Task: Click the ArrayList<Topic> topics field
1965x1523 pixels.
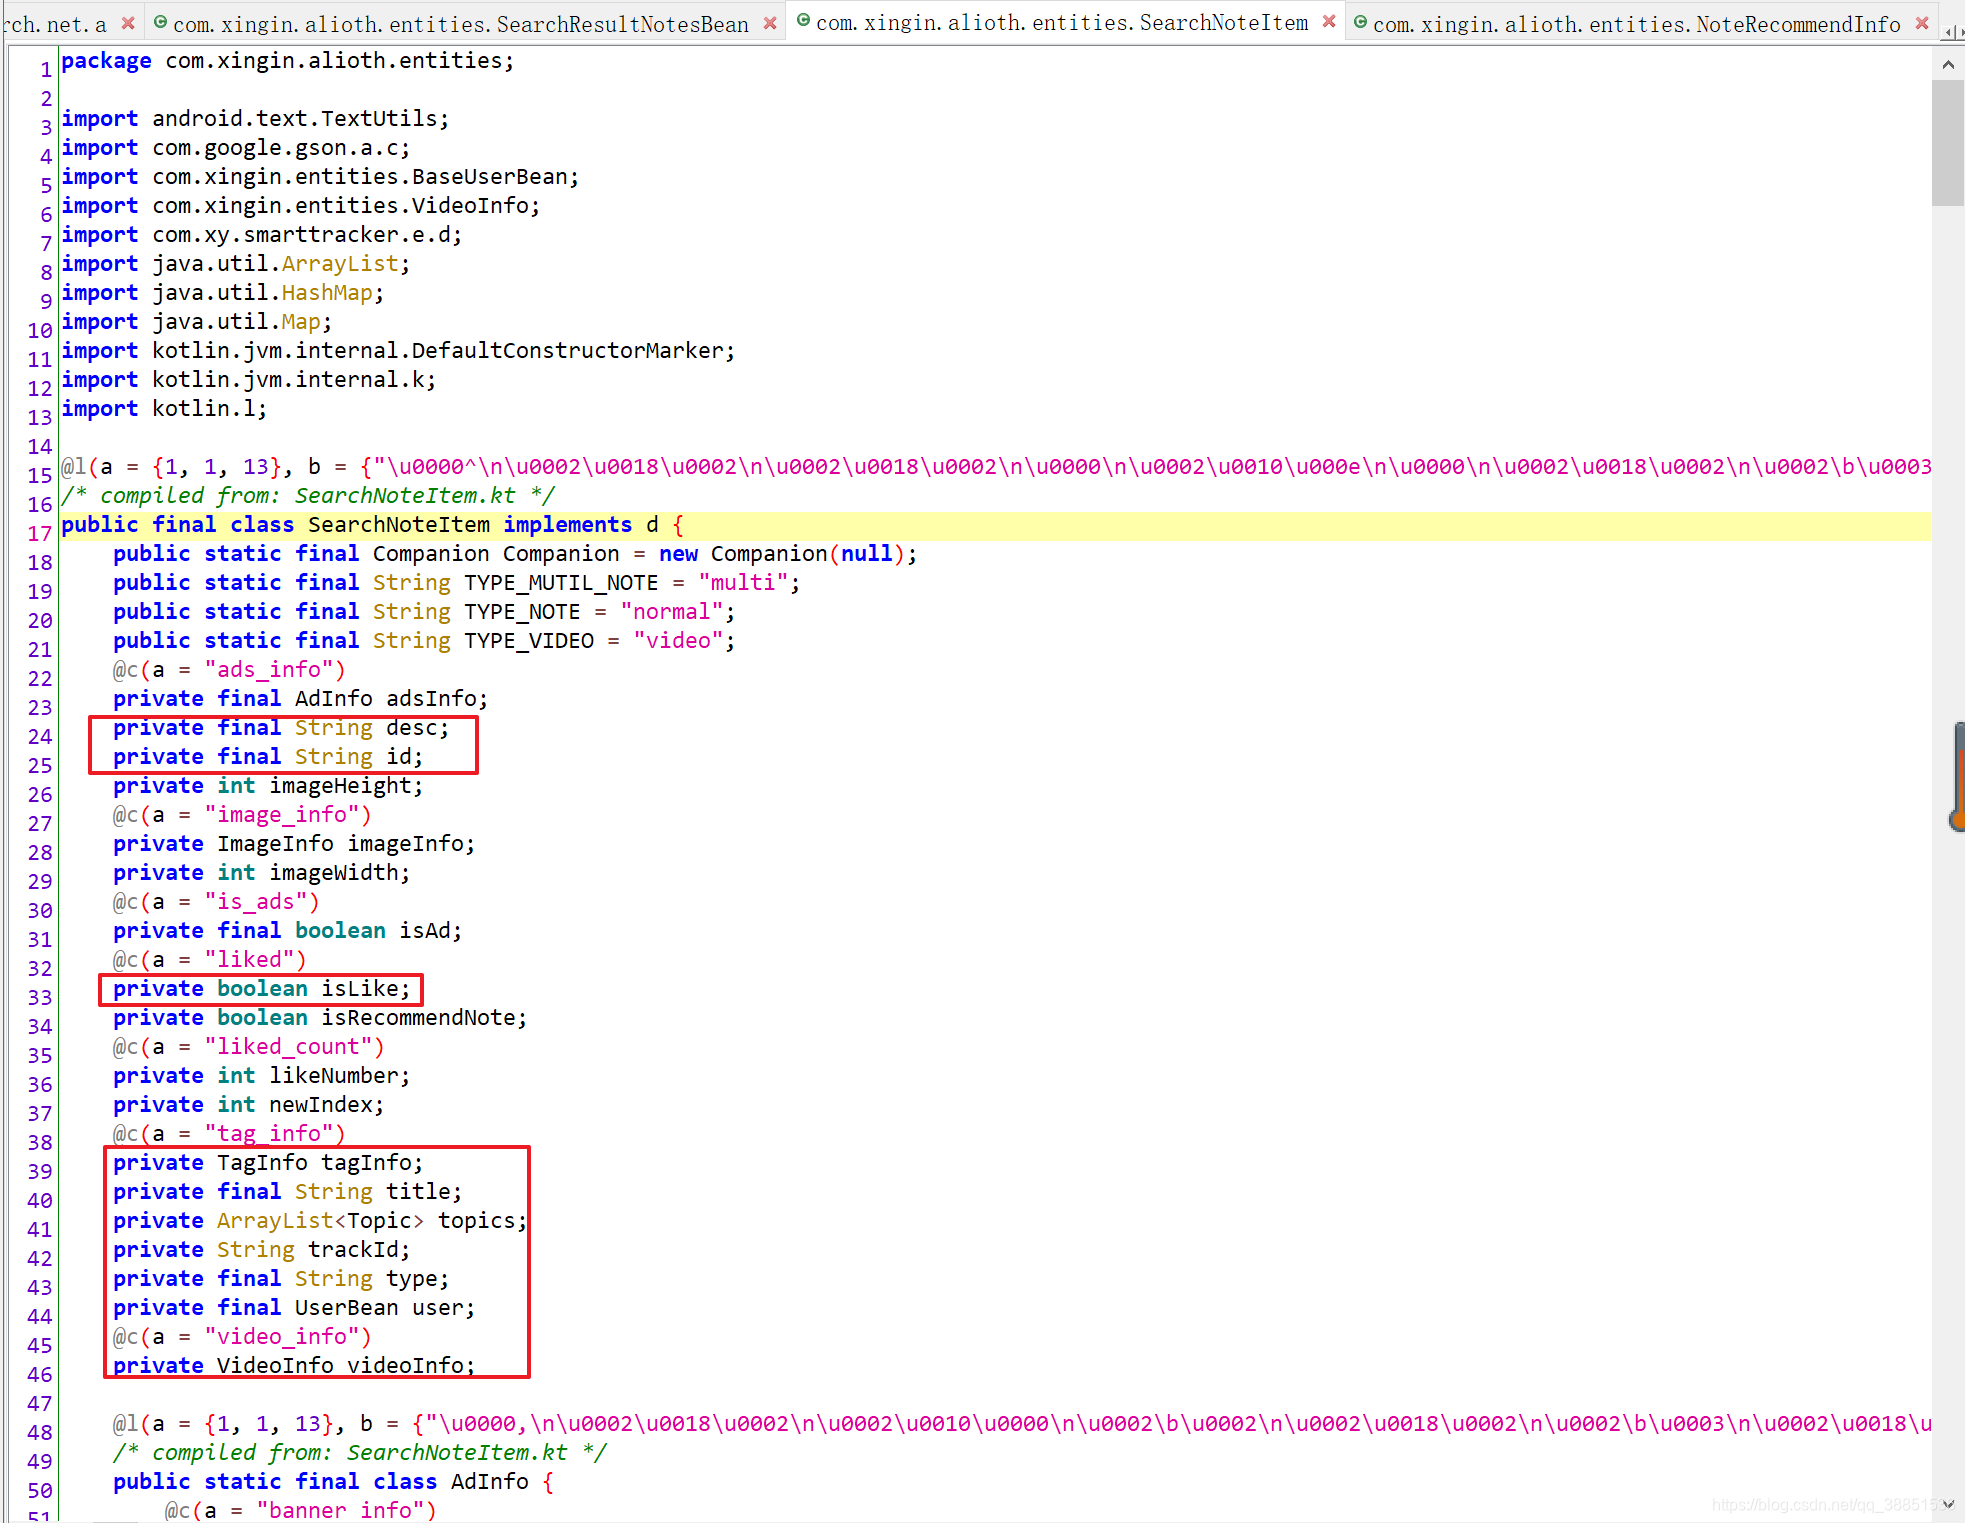Action: click(320, 1221)
